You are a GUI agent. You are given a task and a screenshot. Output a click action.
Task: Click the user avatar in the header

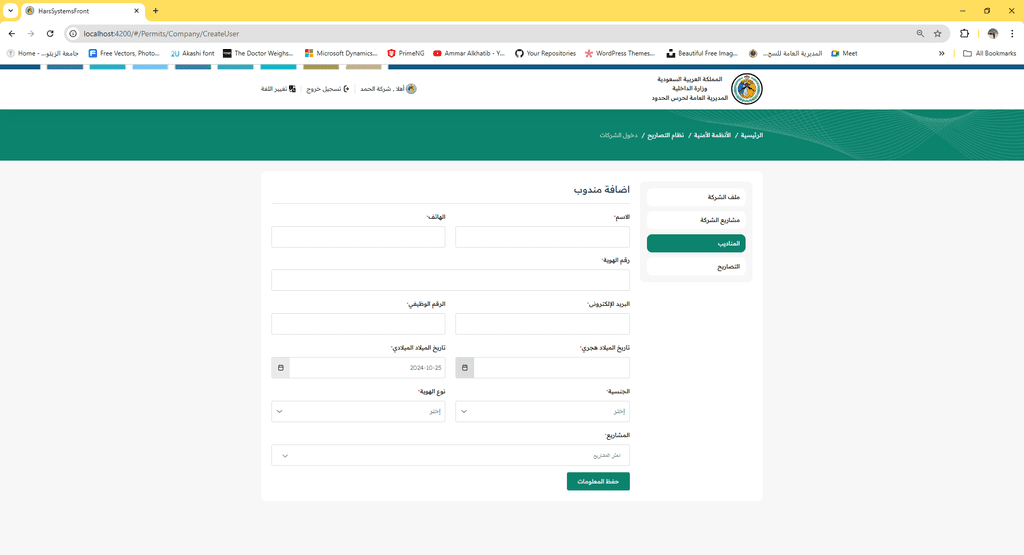tap(411, 89)
